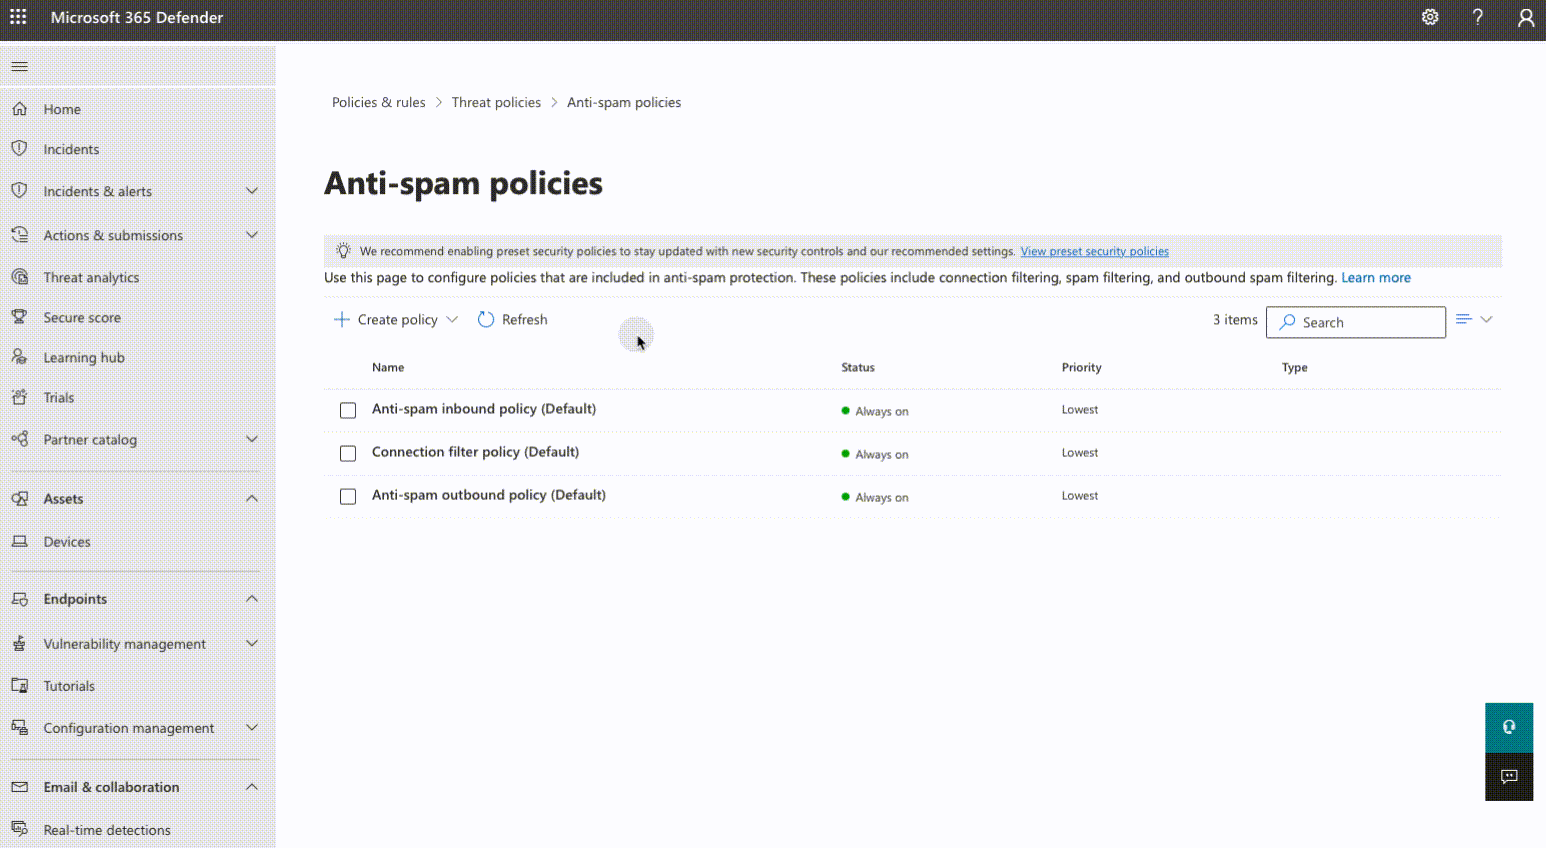Open the Microsoft 365 app launcher waffle icon
This screenshot has width=1546, height=848.
(x=18, y=16)
